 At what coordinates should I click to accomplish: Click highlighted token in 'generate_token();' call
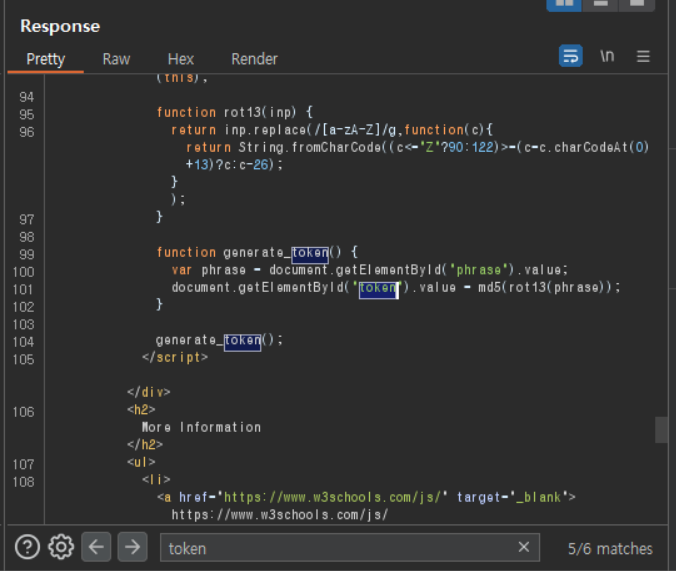[x=242, y=341]
